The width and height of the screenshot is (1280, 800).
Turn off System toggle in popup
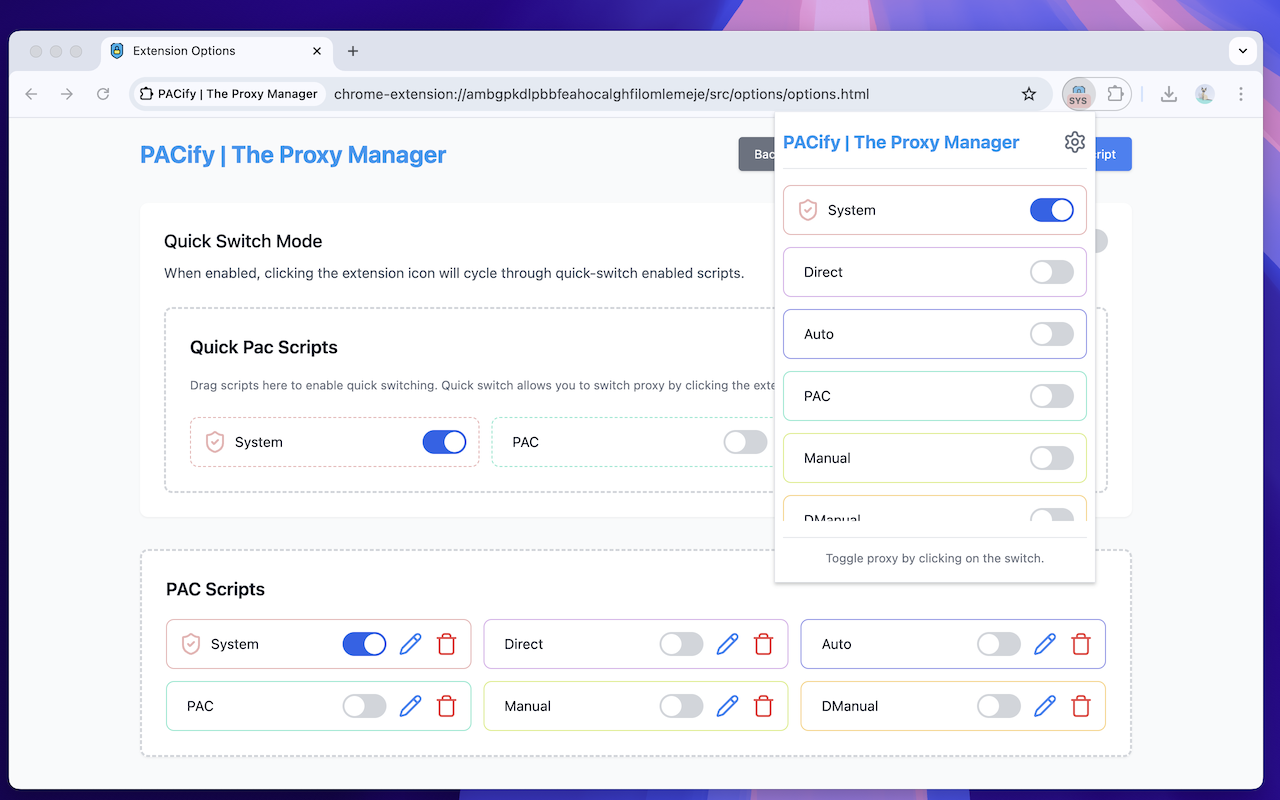tap(1052, 210)
